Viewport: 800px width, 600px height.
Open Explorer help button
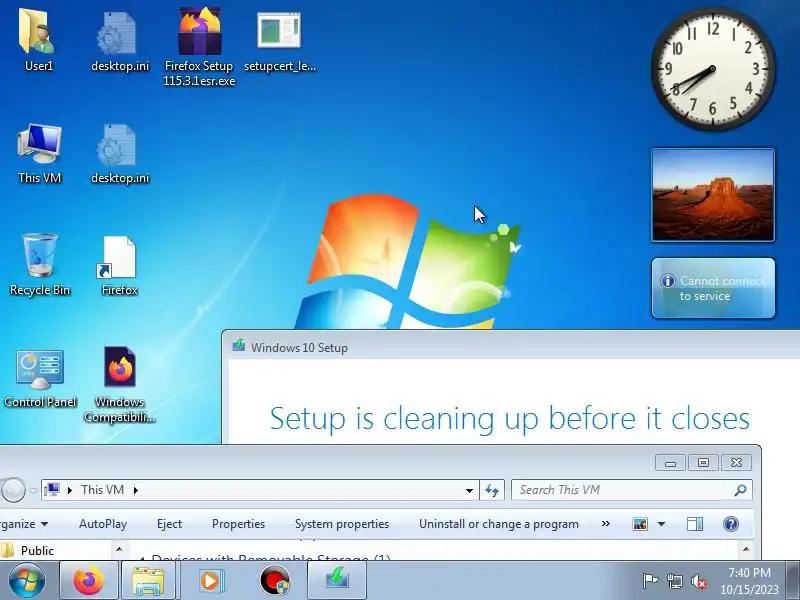point(731,524)
